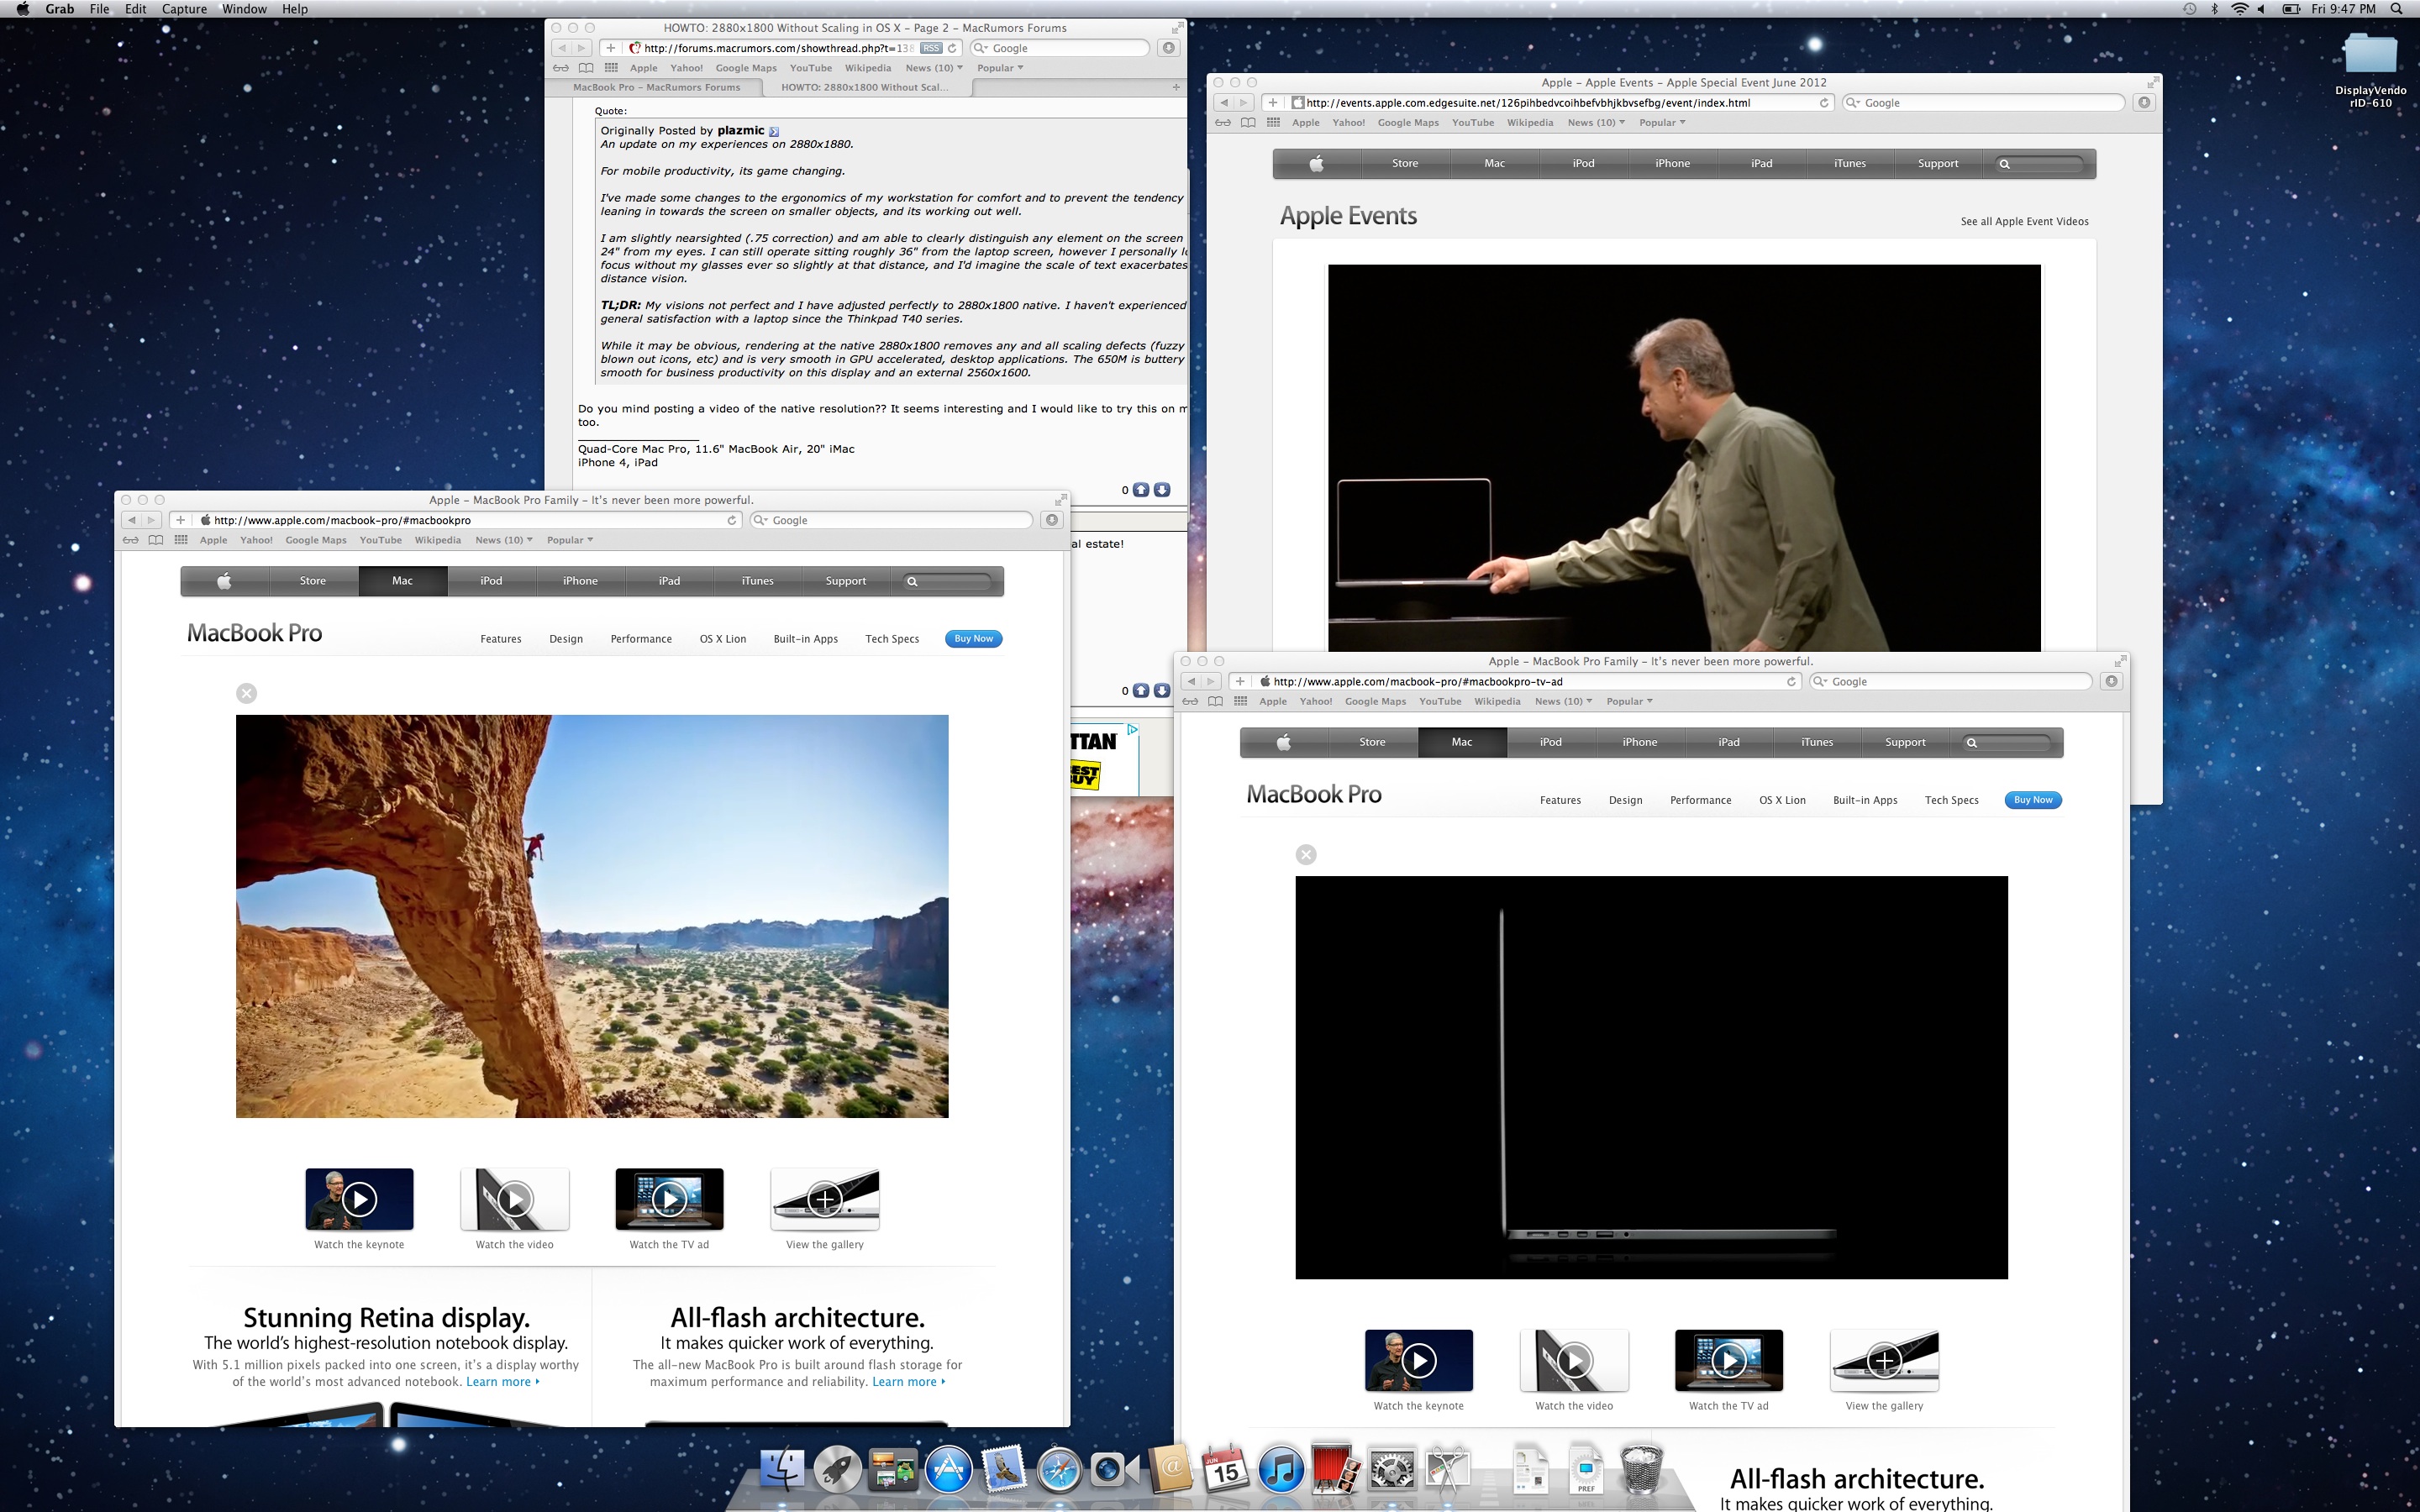Switch to MacBook Pro – MacRumors Forums tab

pos(656,88)
